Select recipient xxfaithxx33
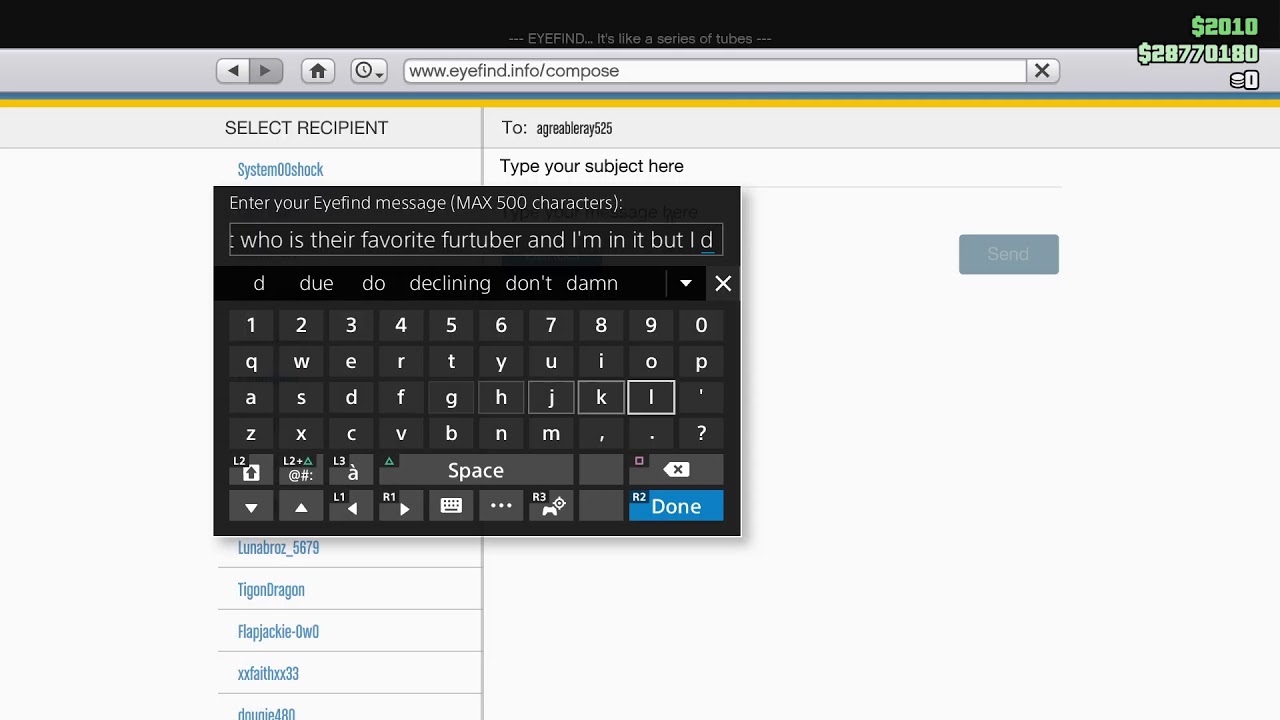This screenshot has width=1280, height=720. pos(268,674)
